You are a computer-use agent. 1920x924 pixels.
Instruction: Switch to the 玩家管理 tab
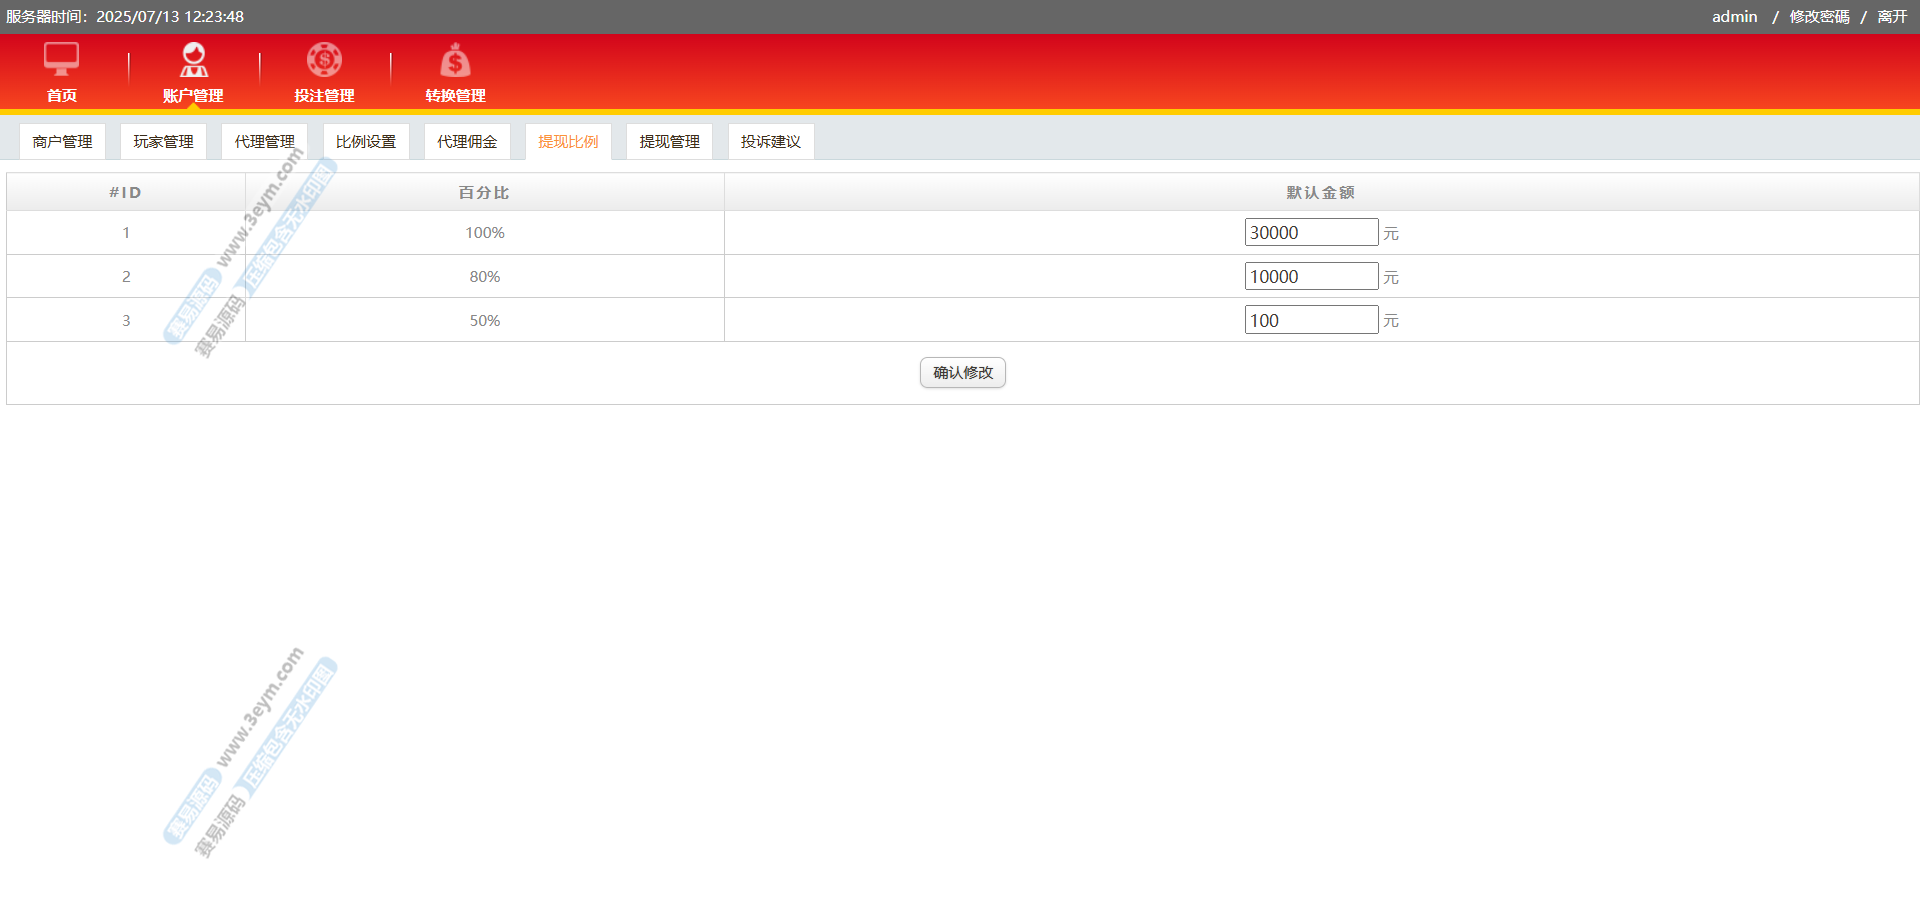(163, 142)
